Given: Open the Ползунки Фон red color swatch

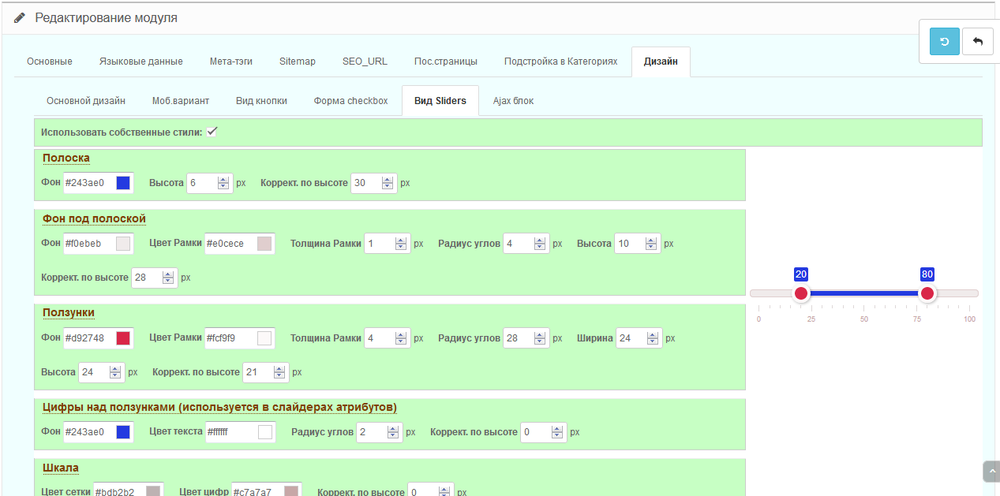Looking at the screenshot, I should tap(123, 339).
